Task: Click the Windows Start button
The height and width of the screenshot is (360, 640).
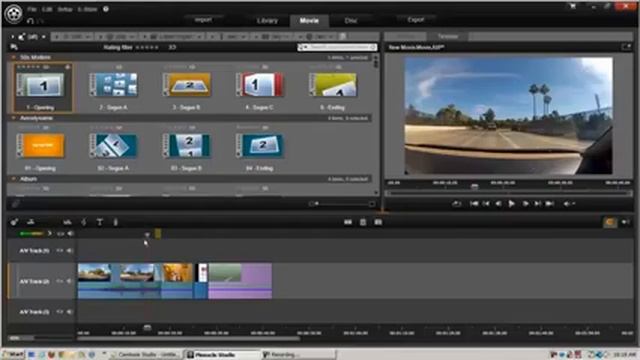Action: [x=13, y=355]
